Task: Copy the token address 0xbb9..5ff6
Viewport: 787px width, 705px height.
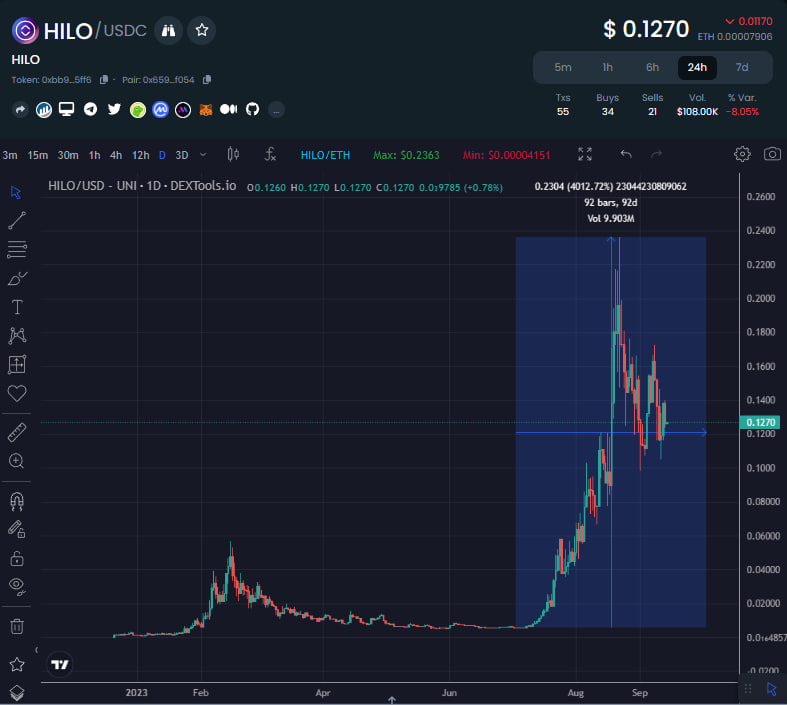Action: (104, 80)
